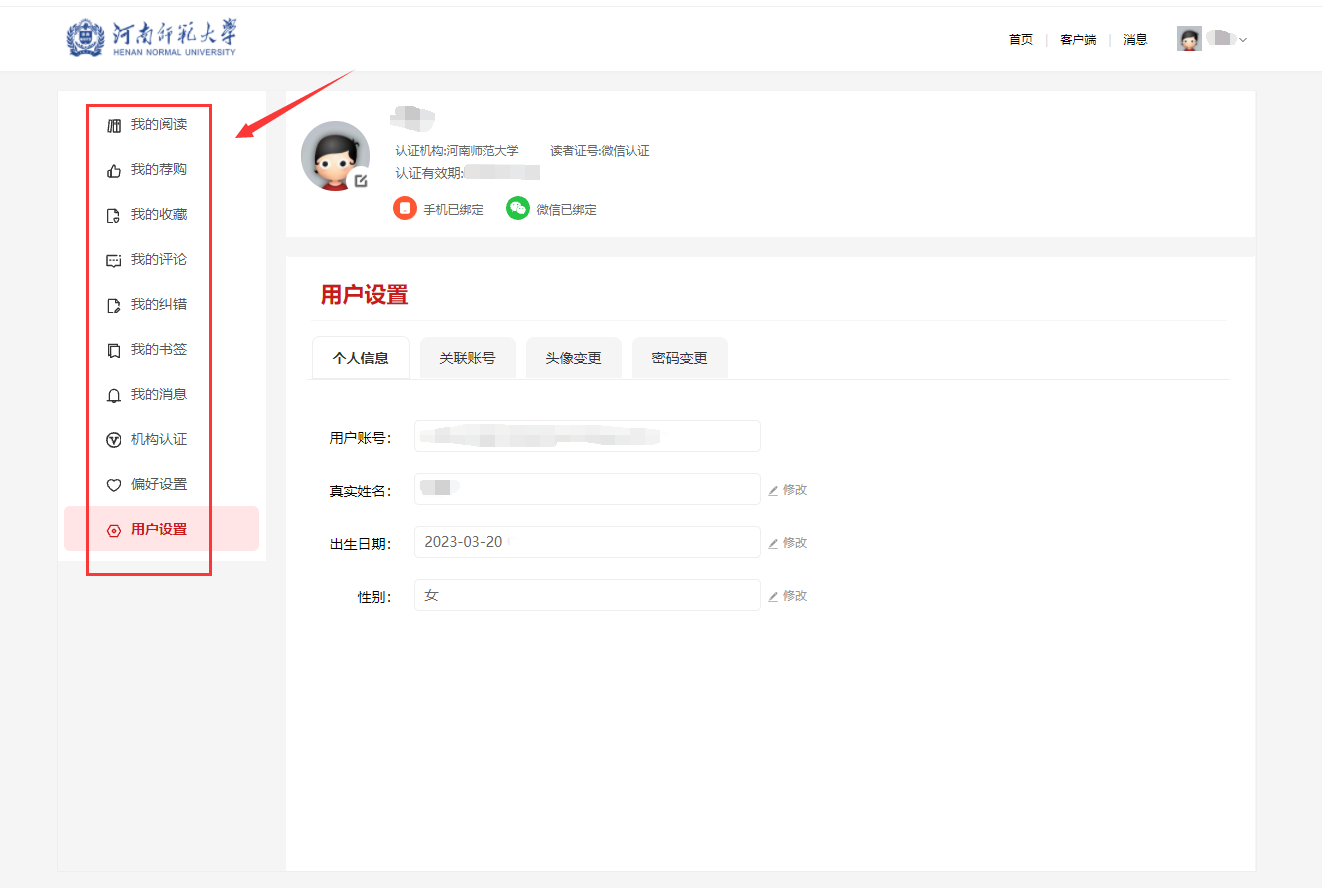
Task: Open the 机构认证 certification icon
Action: coord(114,440)
